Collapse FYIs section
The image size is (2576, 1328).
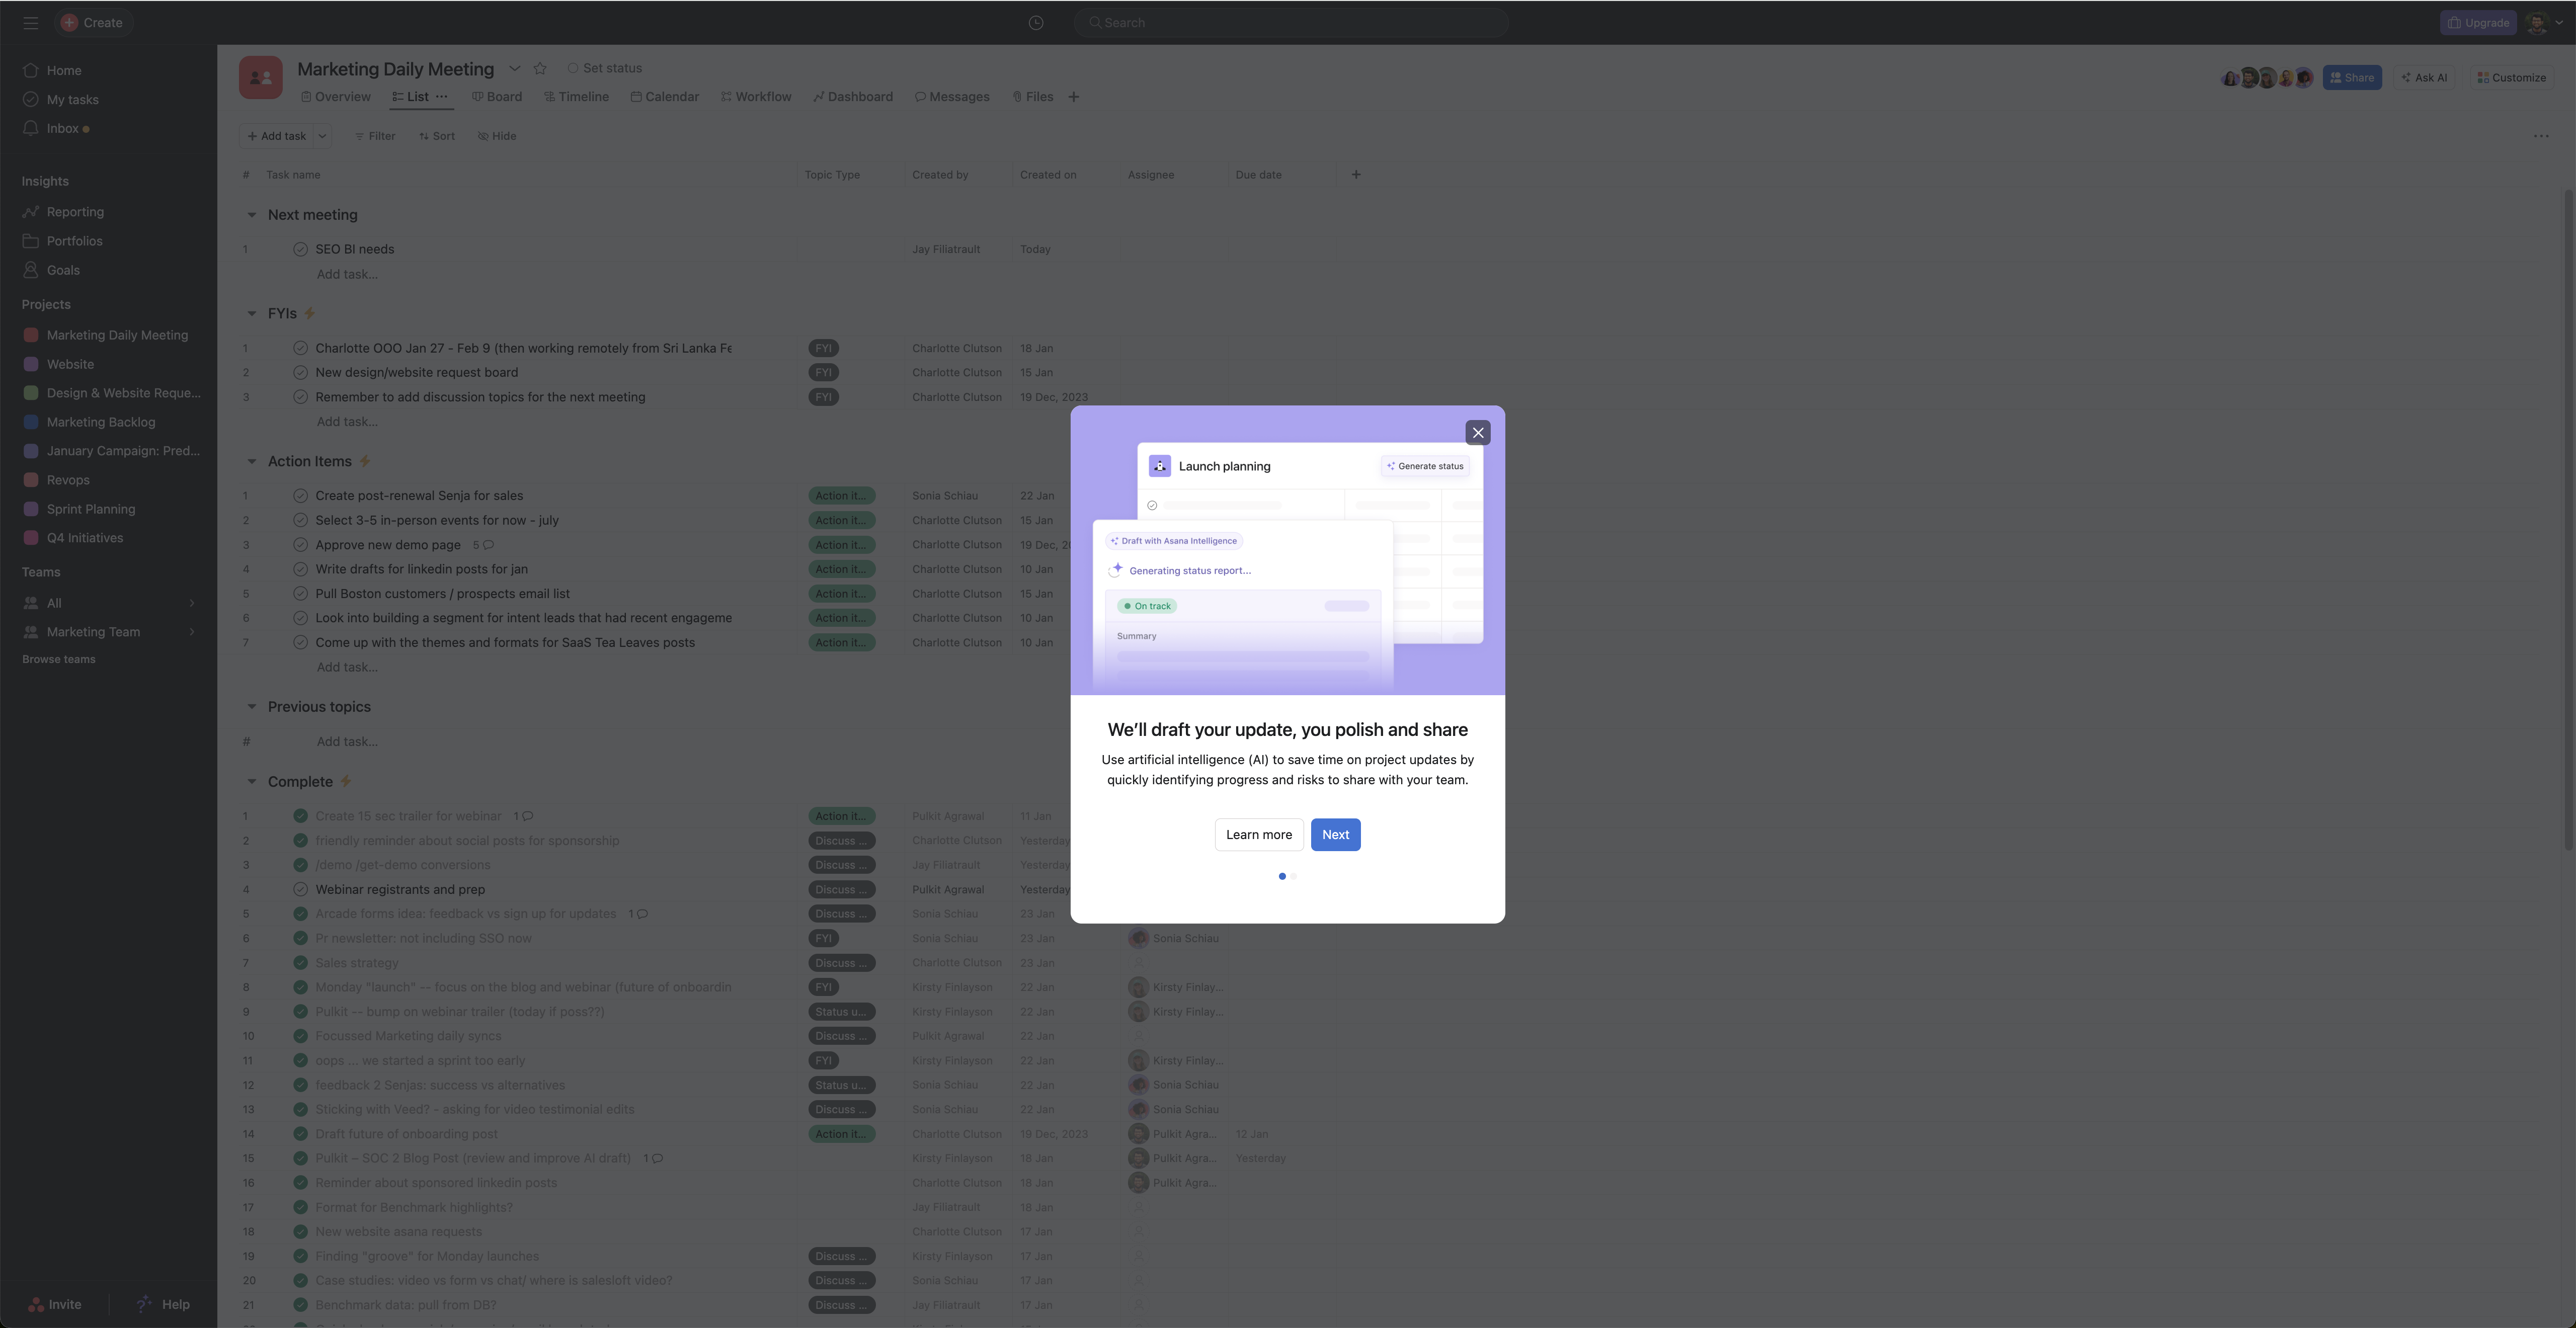(x=251, y=314)
